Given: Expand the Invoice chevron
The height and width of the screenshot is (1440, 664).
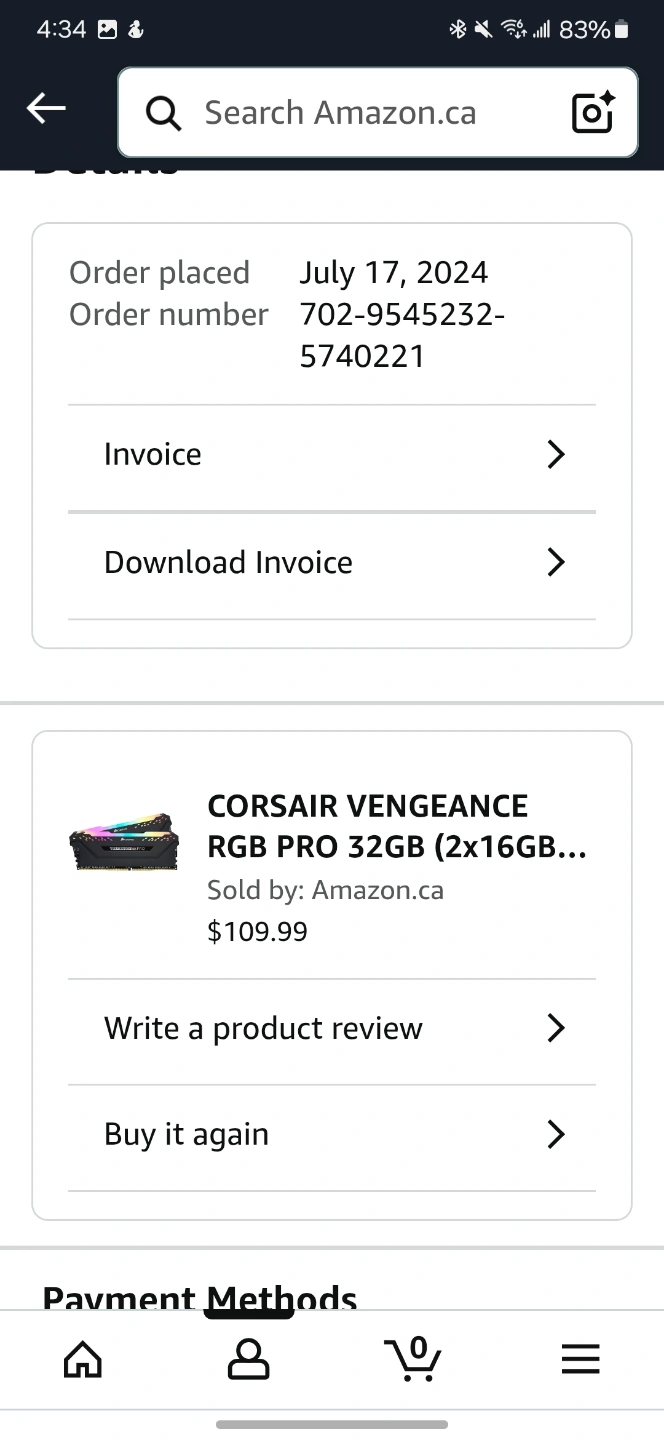Looking at the screenshot, I should tap(557, 454).
